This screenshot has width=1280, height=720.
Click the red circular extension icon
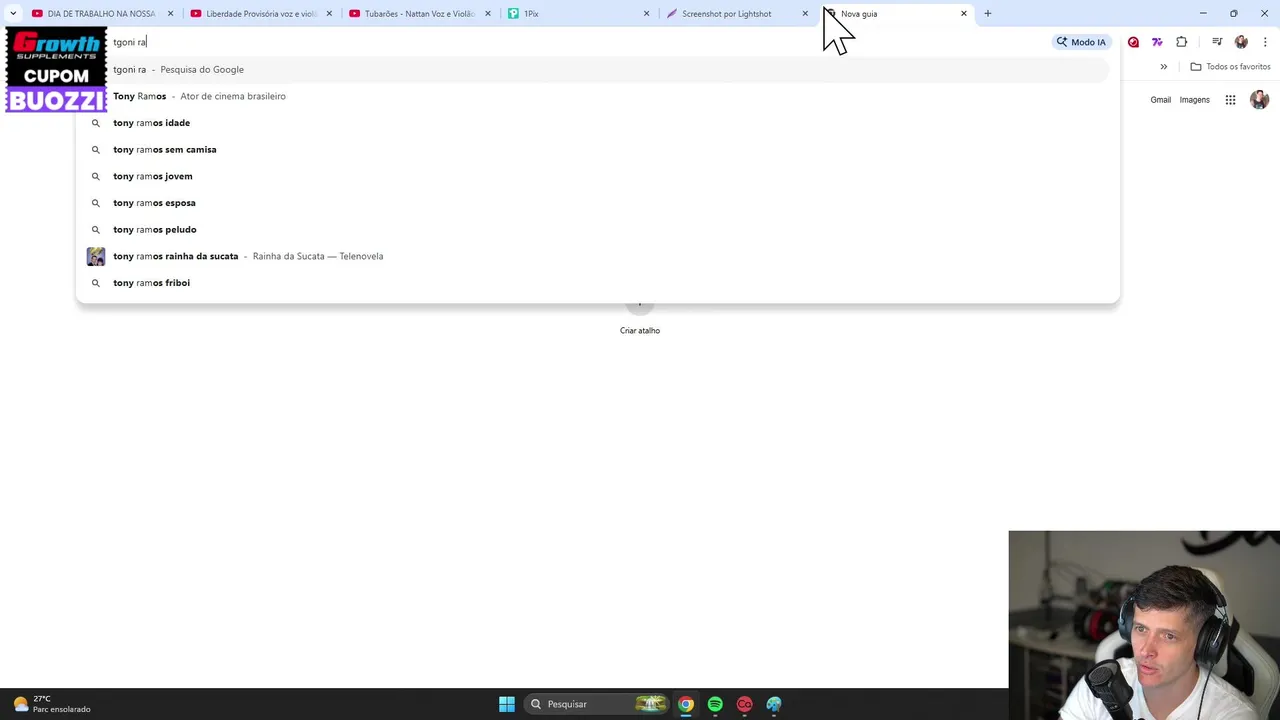coord(1133,42)
